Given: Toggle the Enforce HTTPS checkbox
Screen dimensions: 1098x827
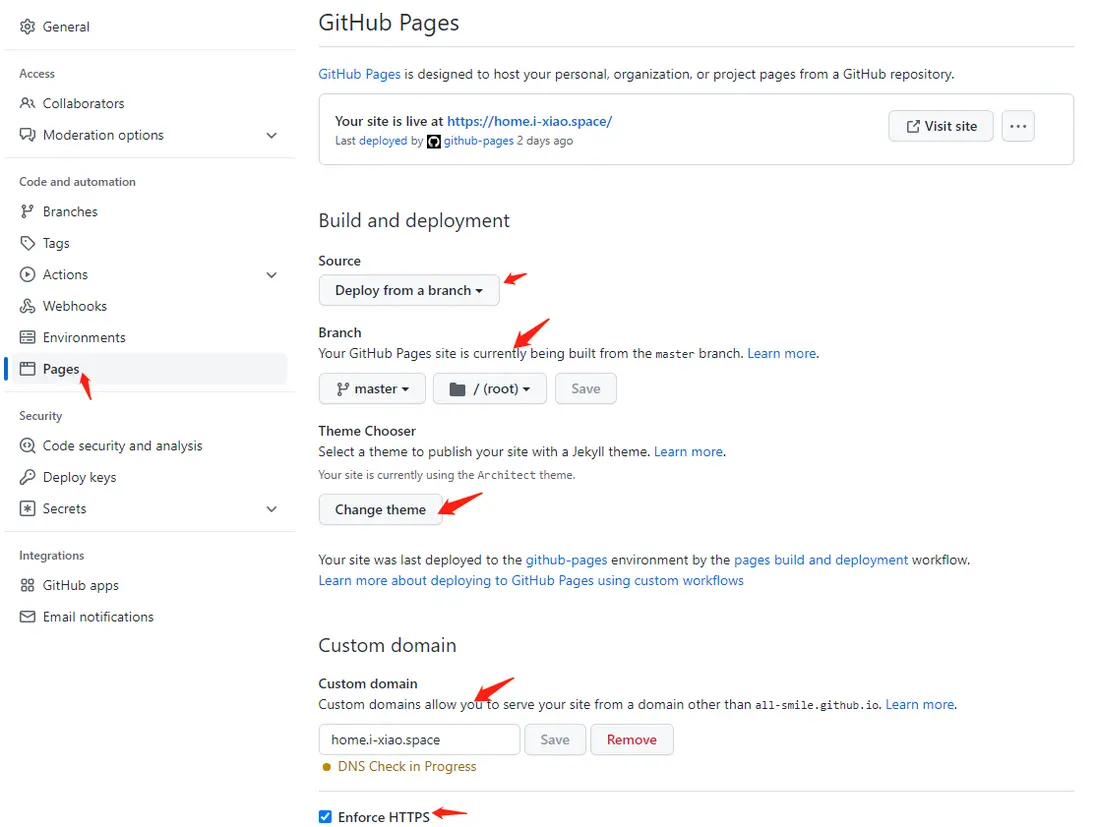Looking at the screenshot, I should pyautogui.click(x=325, y=817).
